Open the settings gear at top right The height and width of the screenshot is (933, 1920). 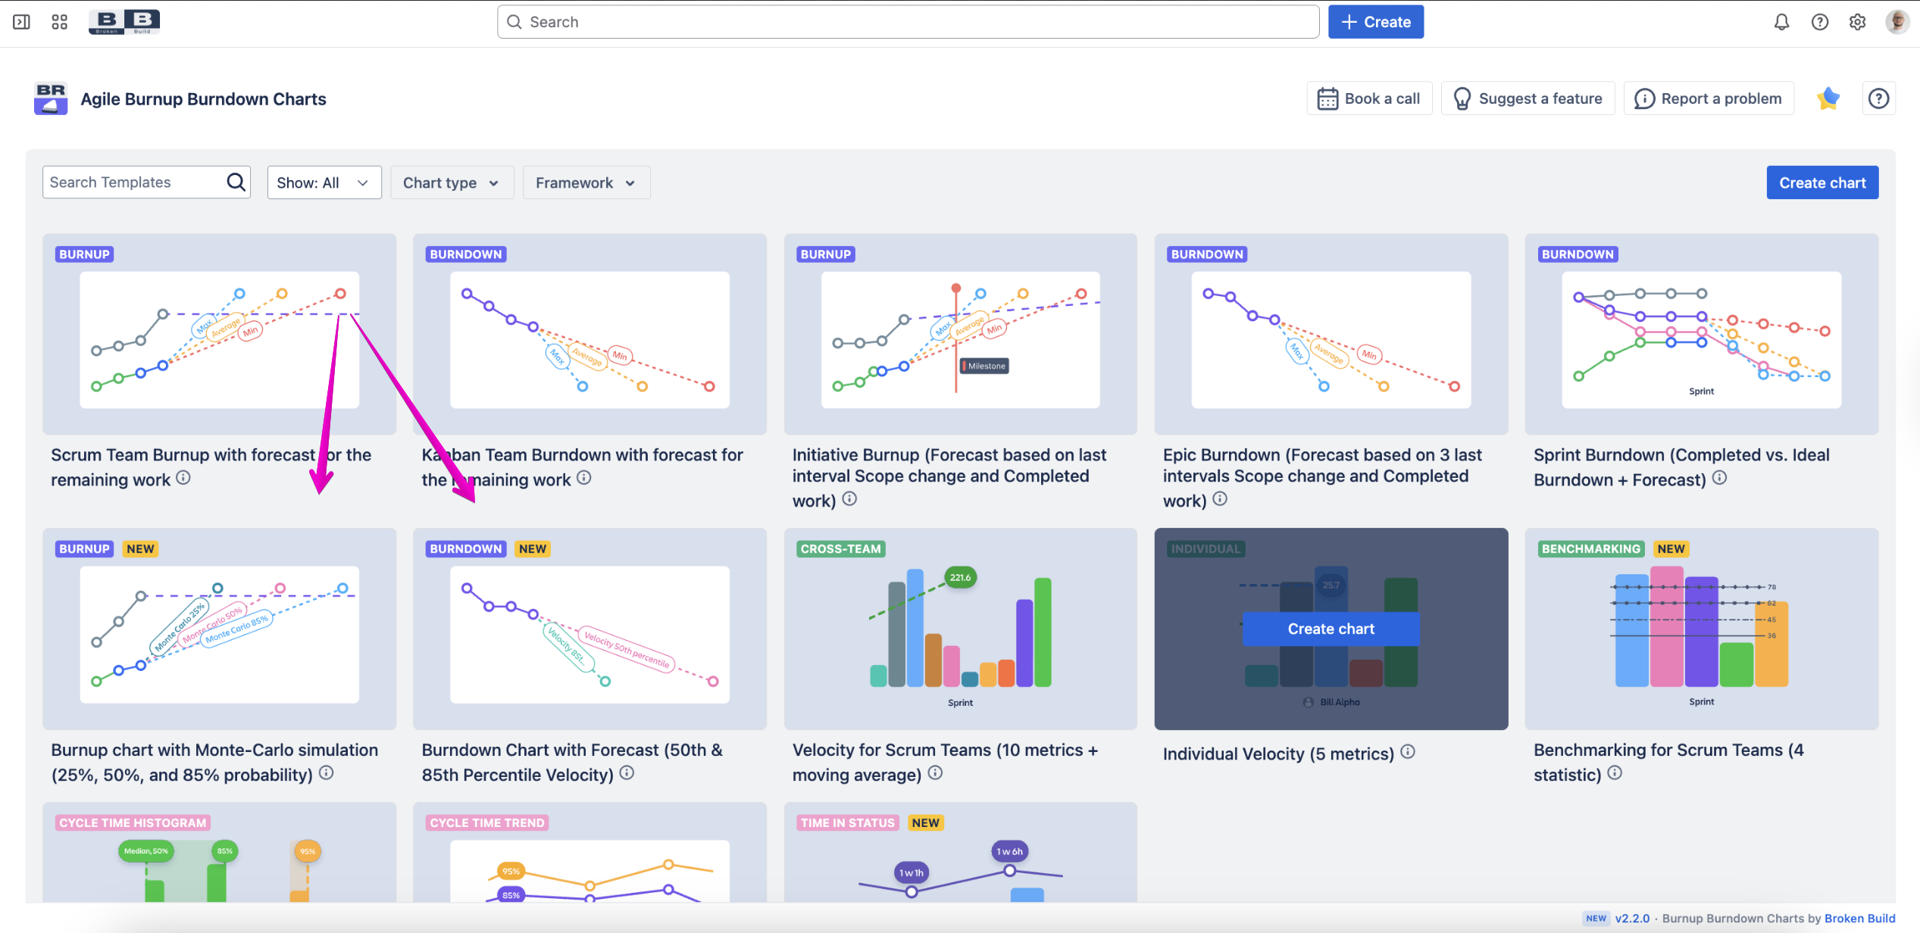click(x=1858, y=21)
